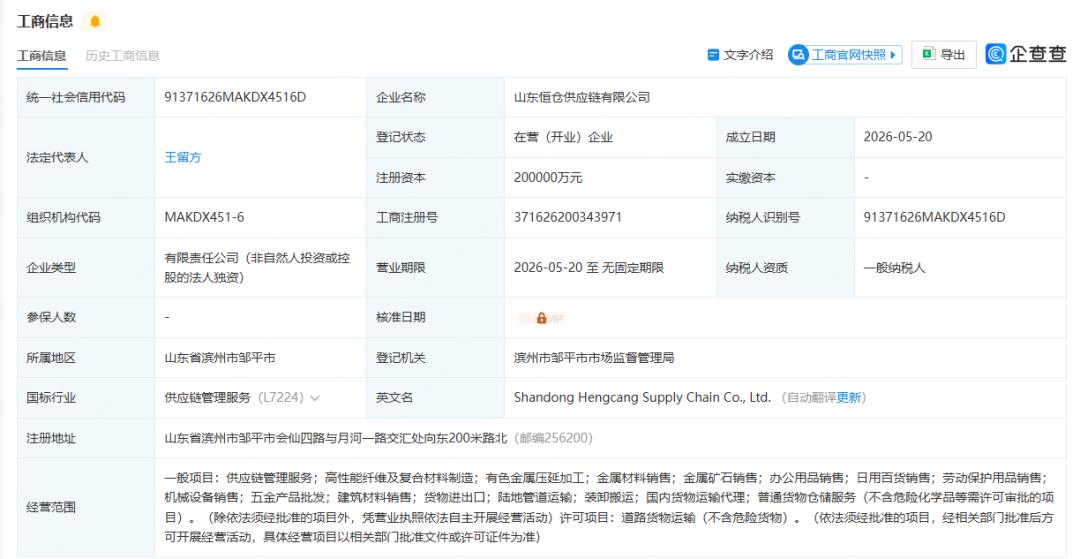Click the 注册地址 label cell
The width and height of the screenshot is (1080, 559).
(85, 438)
